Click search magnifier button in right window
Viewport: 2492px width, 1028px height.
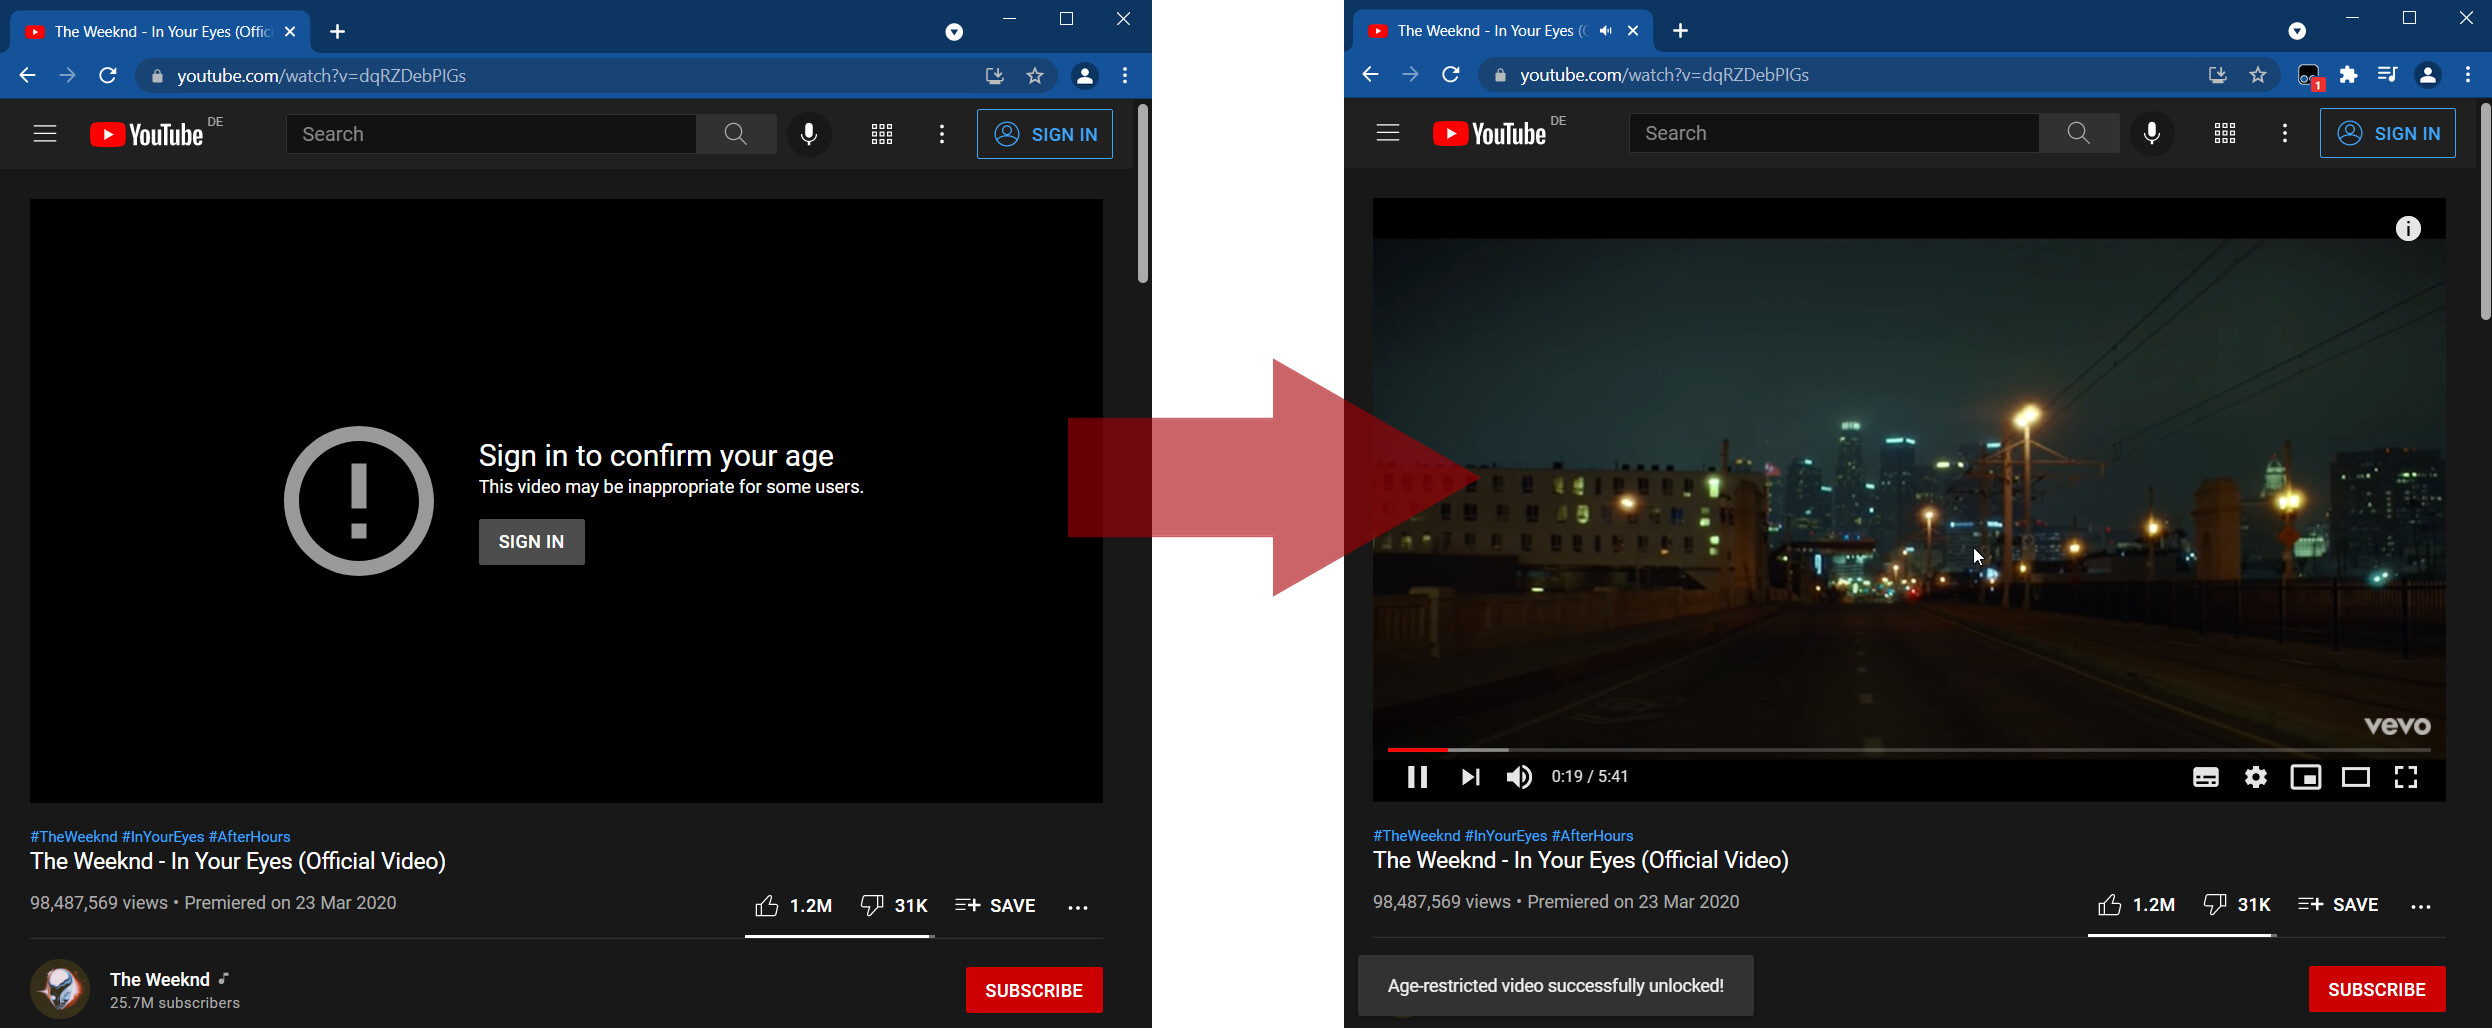point(2079,133)
